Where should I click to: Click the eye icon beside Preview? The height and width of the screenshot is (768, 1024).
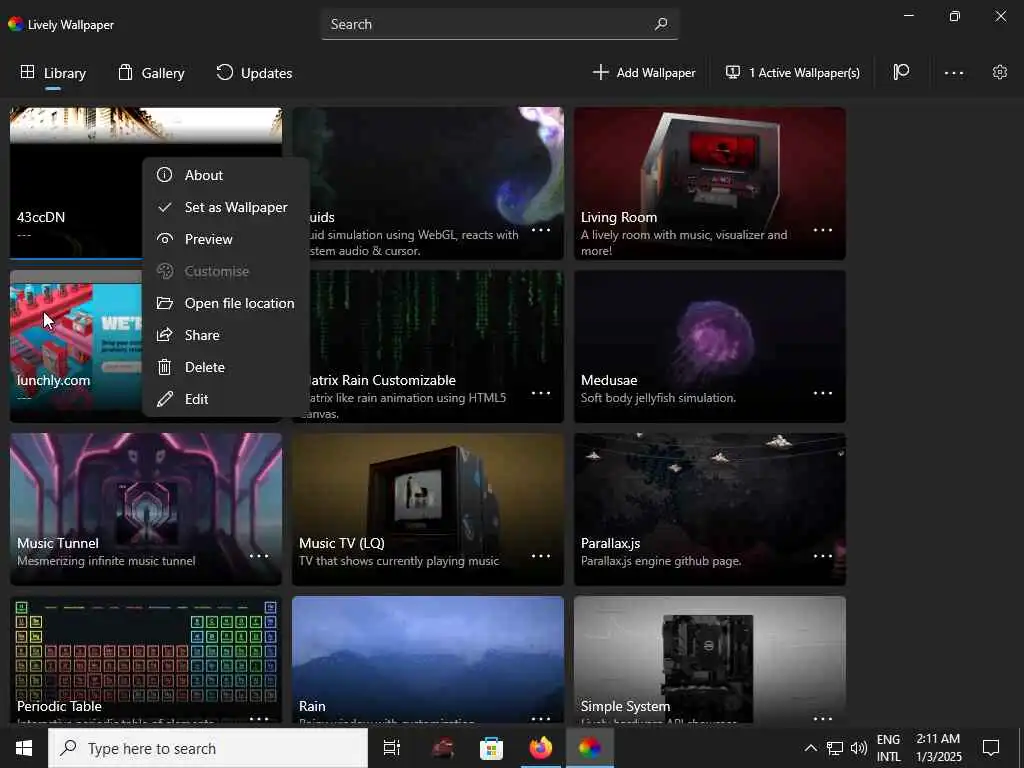pyautogui.click(x=165, y=239)
